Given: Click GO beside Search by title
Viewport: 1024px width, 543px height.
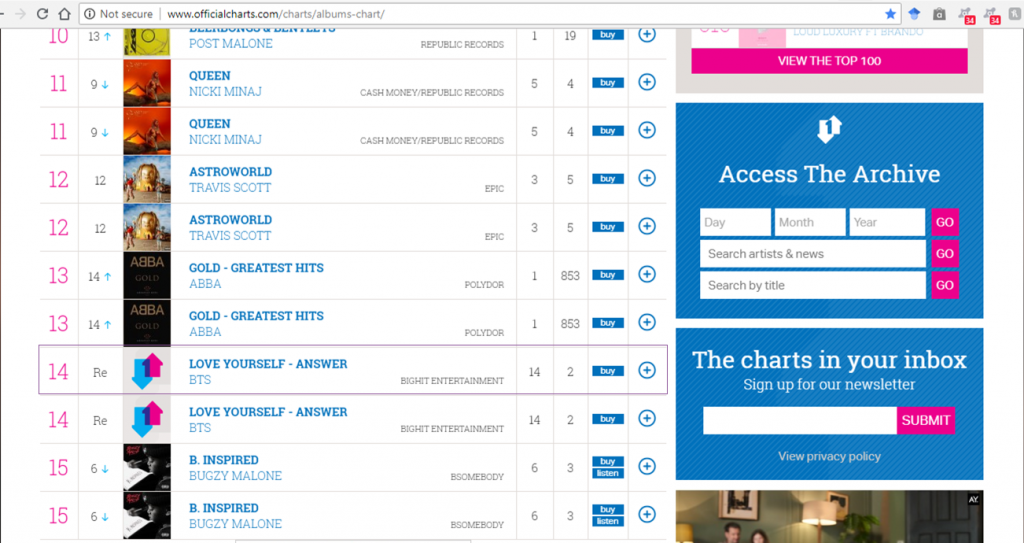Looking at the screenshot, I should click(x=945, y=285).
